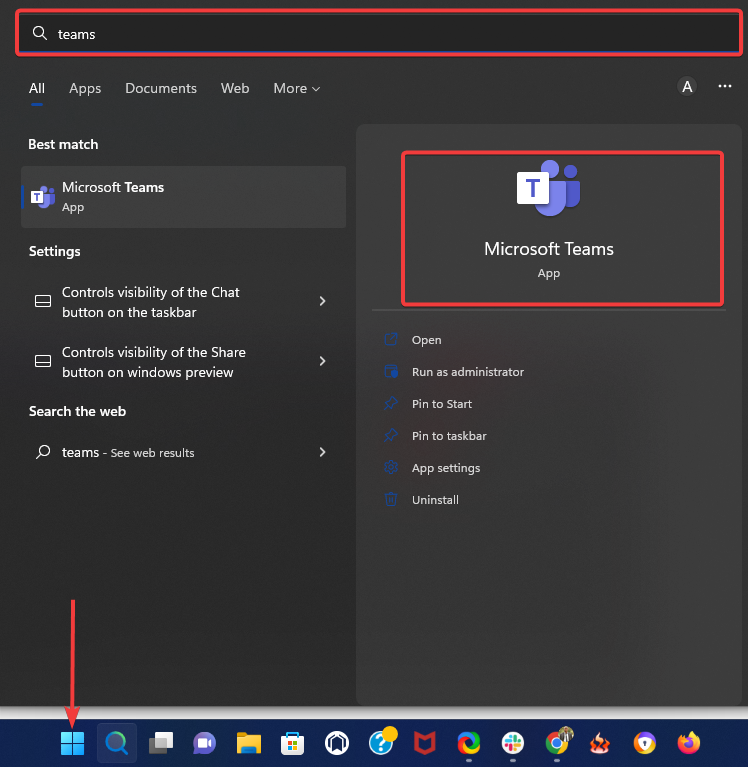Choose Open in the Teams actions list
Image resolution: width=748 pixels, height=767 pixels.
427,340
